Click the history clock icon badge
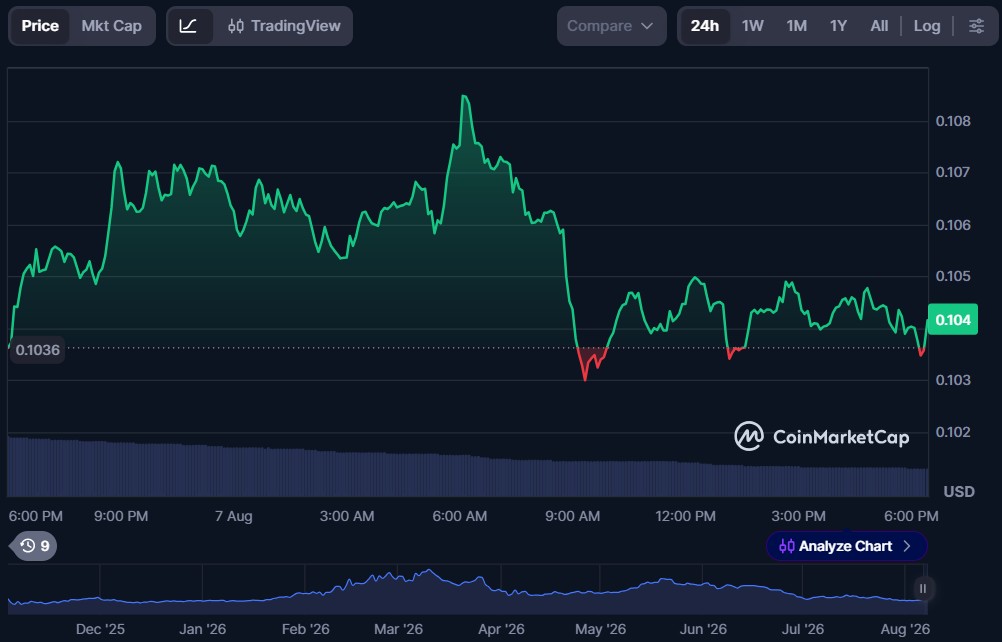 click(x=34, y=546)
